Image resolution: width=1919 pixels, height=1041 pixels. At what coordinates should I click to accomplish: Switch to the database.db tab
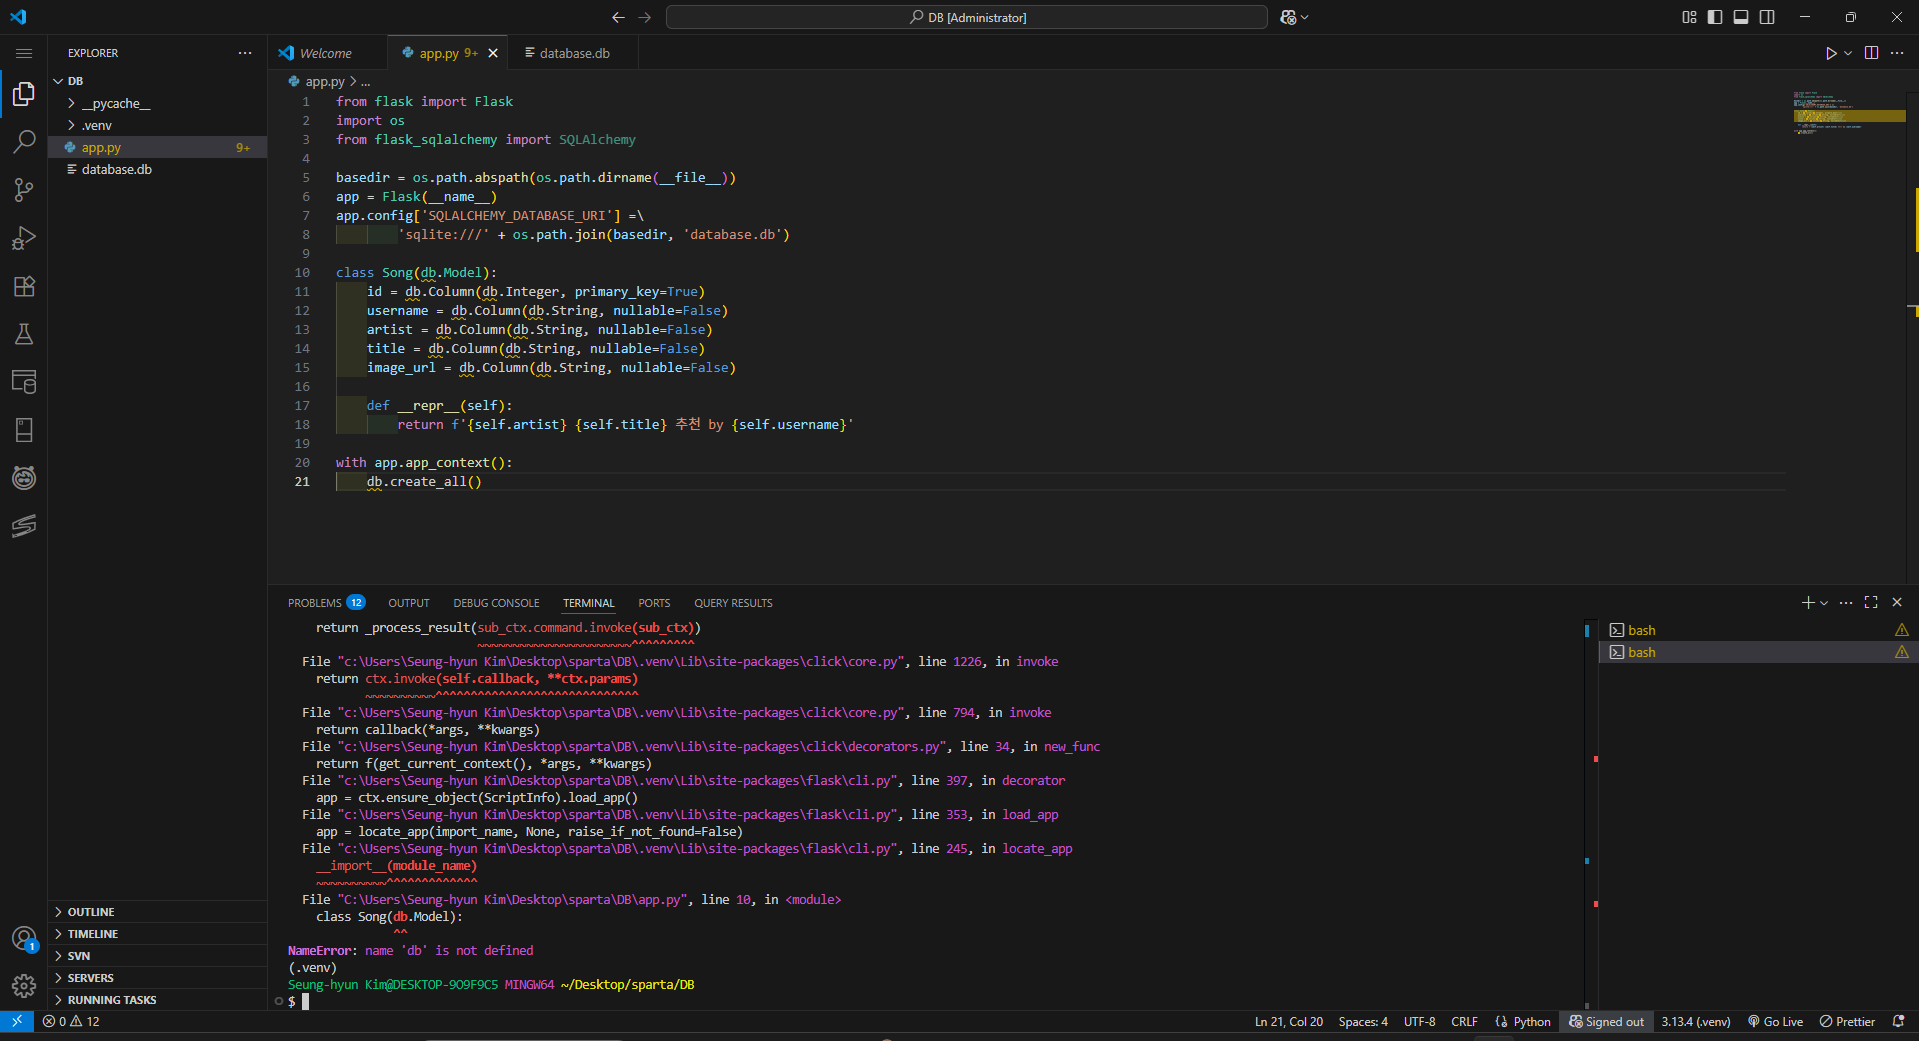(x=574, y=53)
